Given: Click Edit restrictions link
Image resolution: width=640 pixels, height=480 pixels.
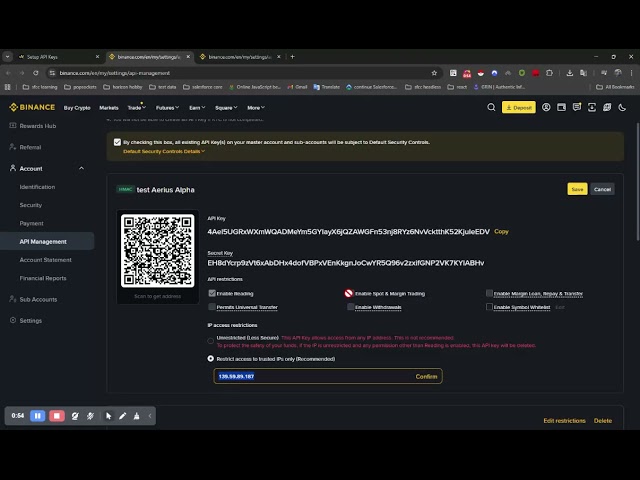Looking at the screenshot, I should (564, 420).
